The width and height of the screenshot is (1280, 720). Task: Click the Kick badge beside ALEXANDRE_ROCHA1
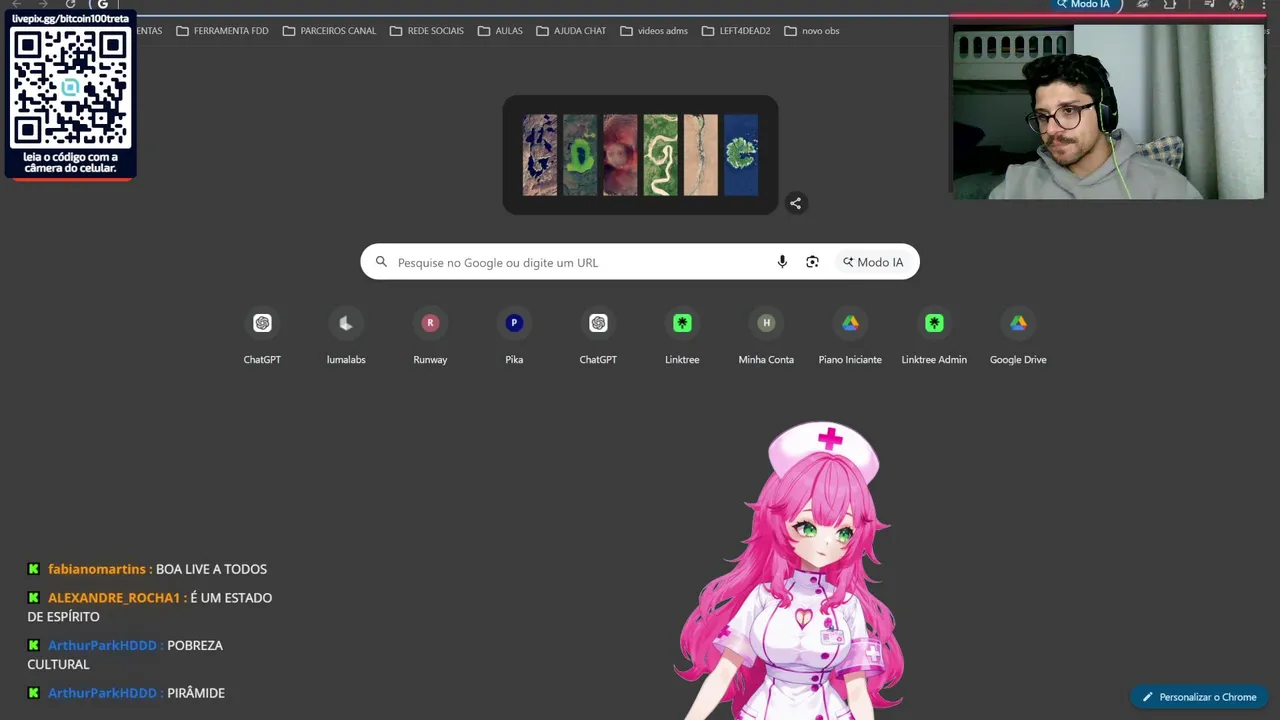pyautogui.click(x=34, y=598)
